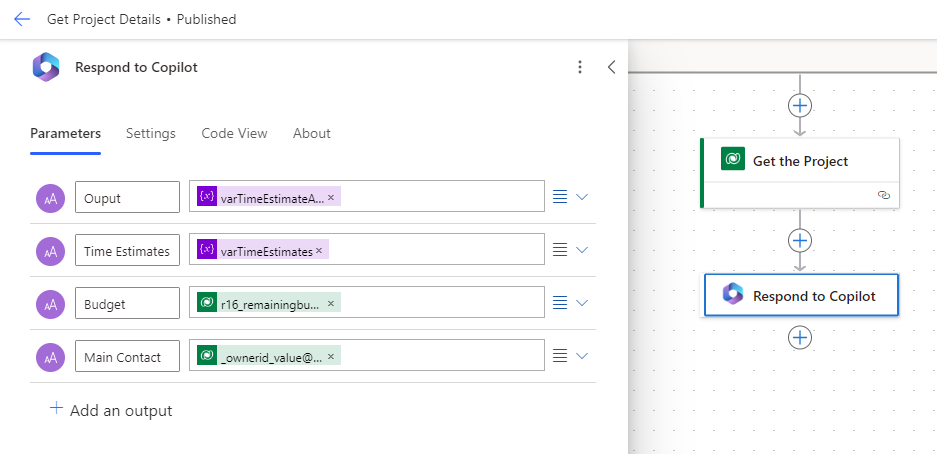Open the Code View tab
The height and width of the screenshot is (454, 937).
234,133
